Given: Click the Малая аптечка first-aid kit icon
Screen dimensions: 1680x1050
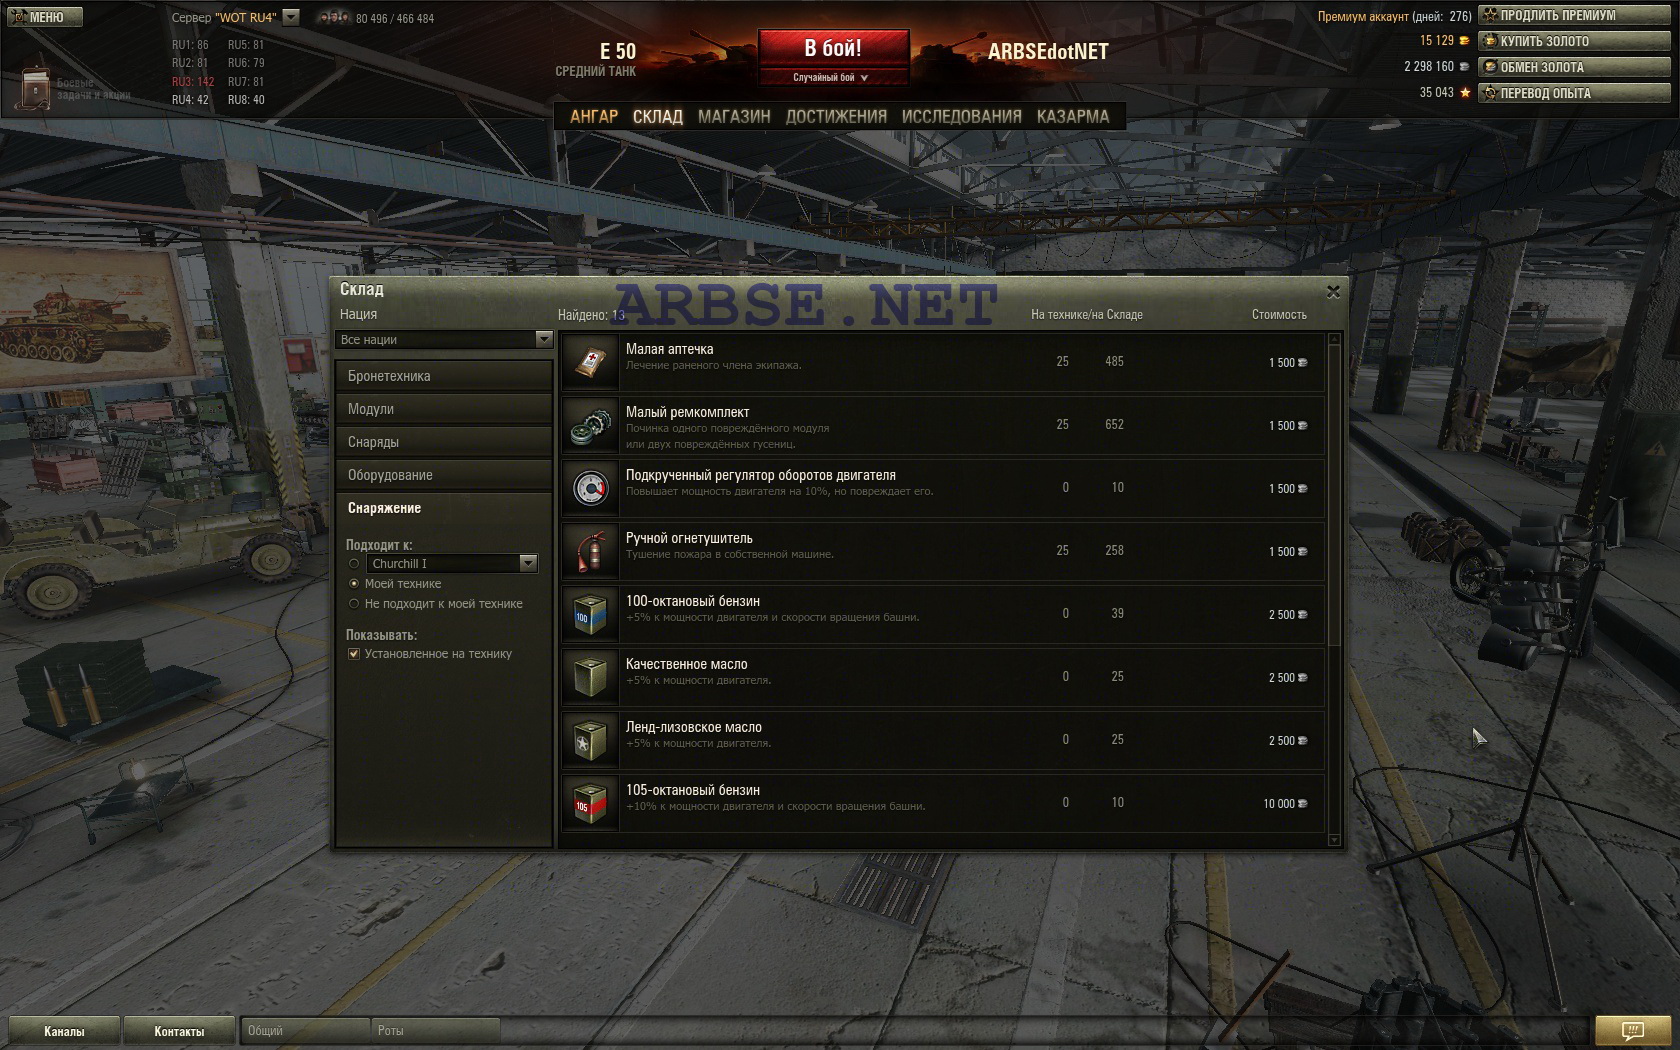Looking at the screenshot, I should [x=591, y=363].
